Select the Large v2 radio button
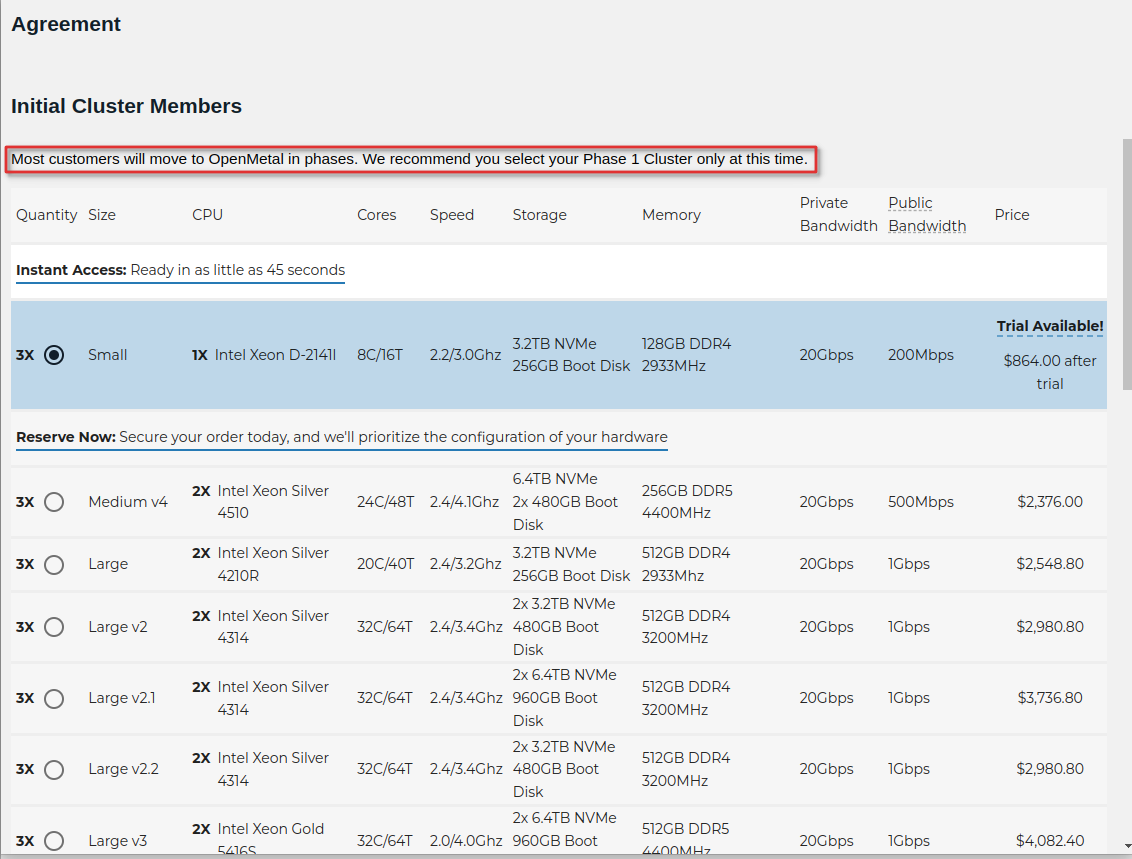 54,627
